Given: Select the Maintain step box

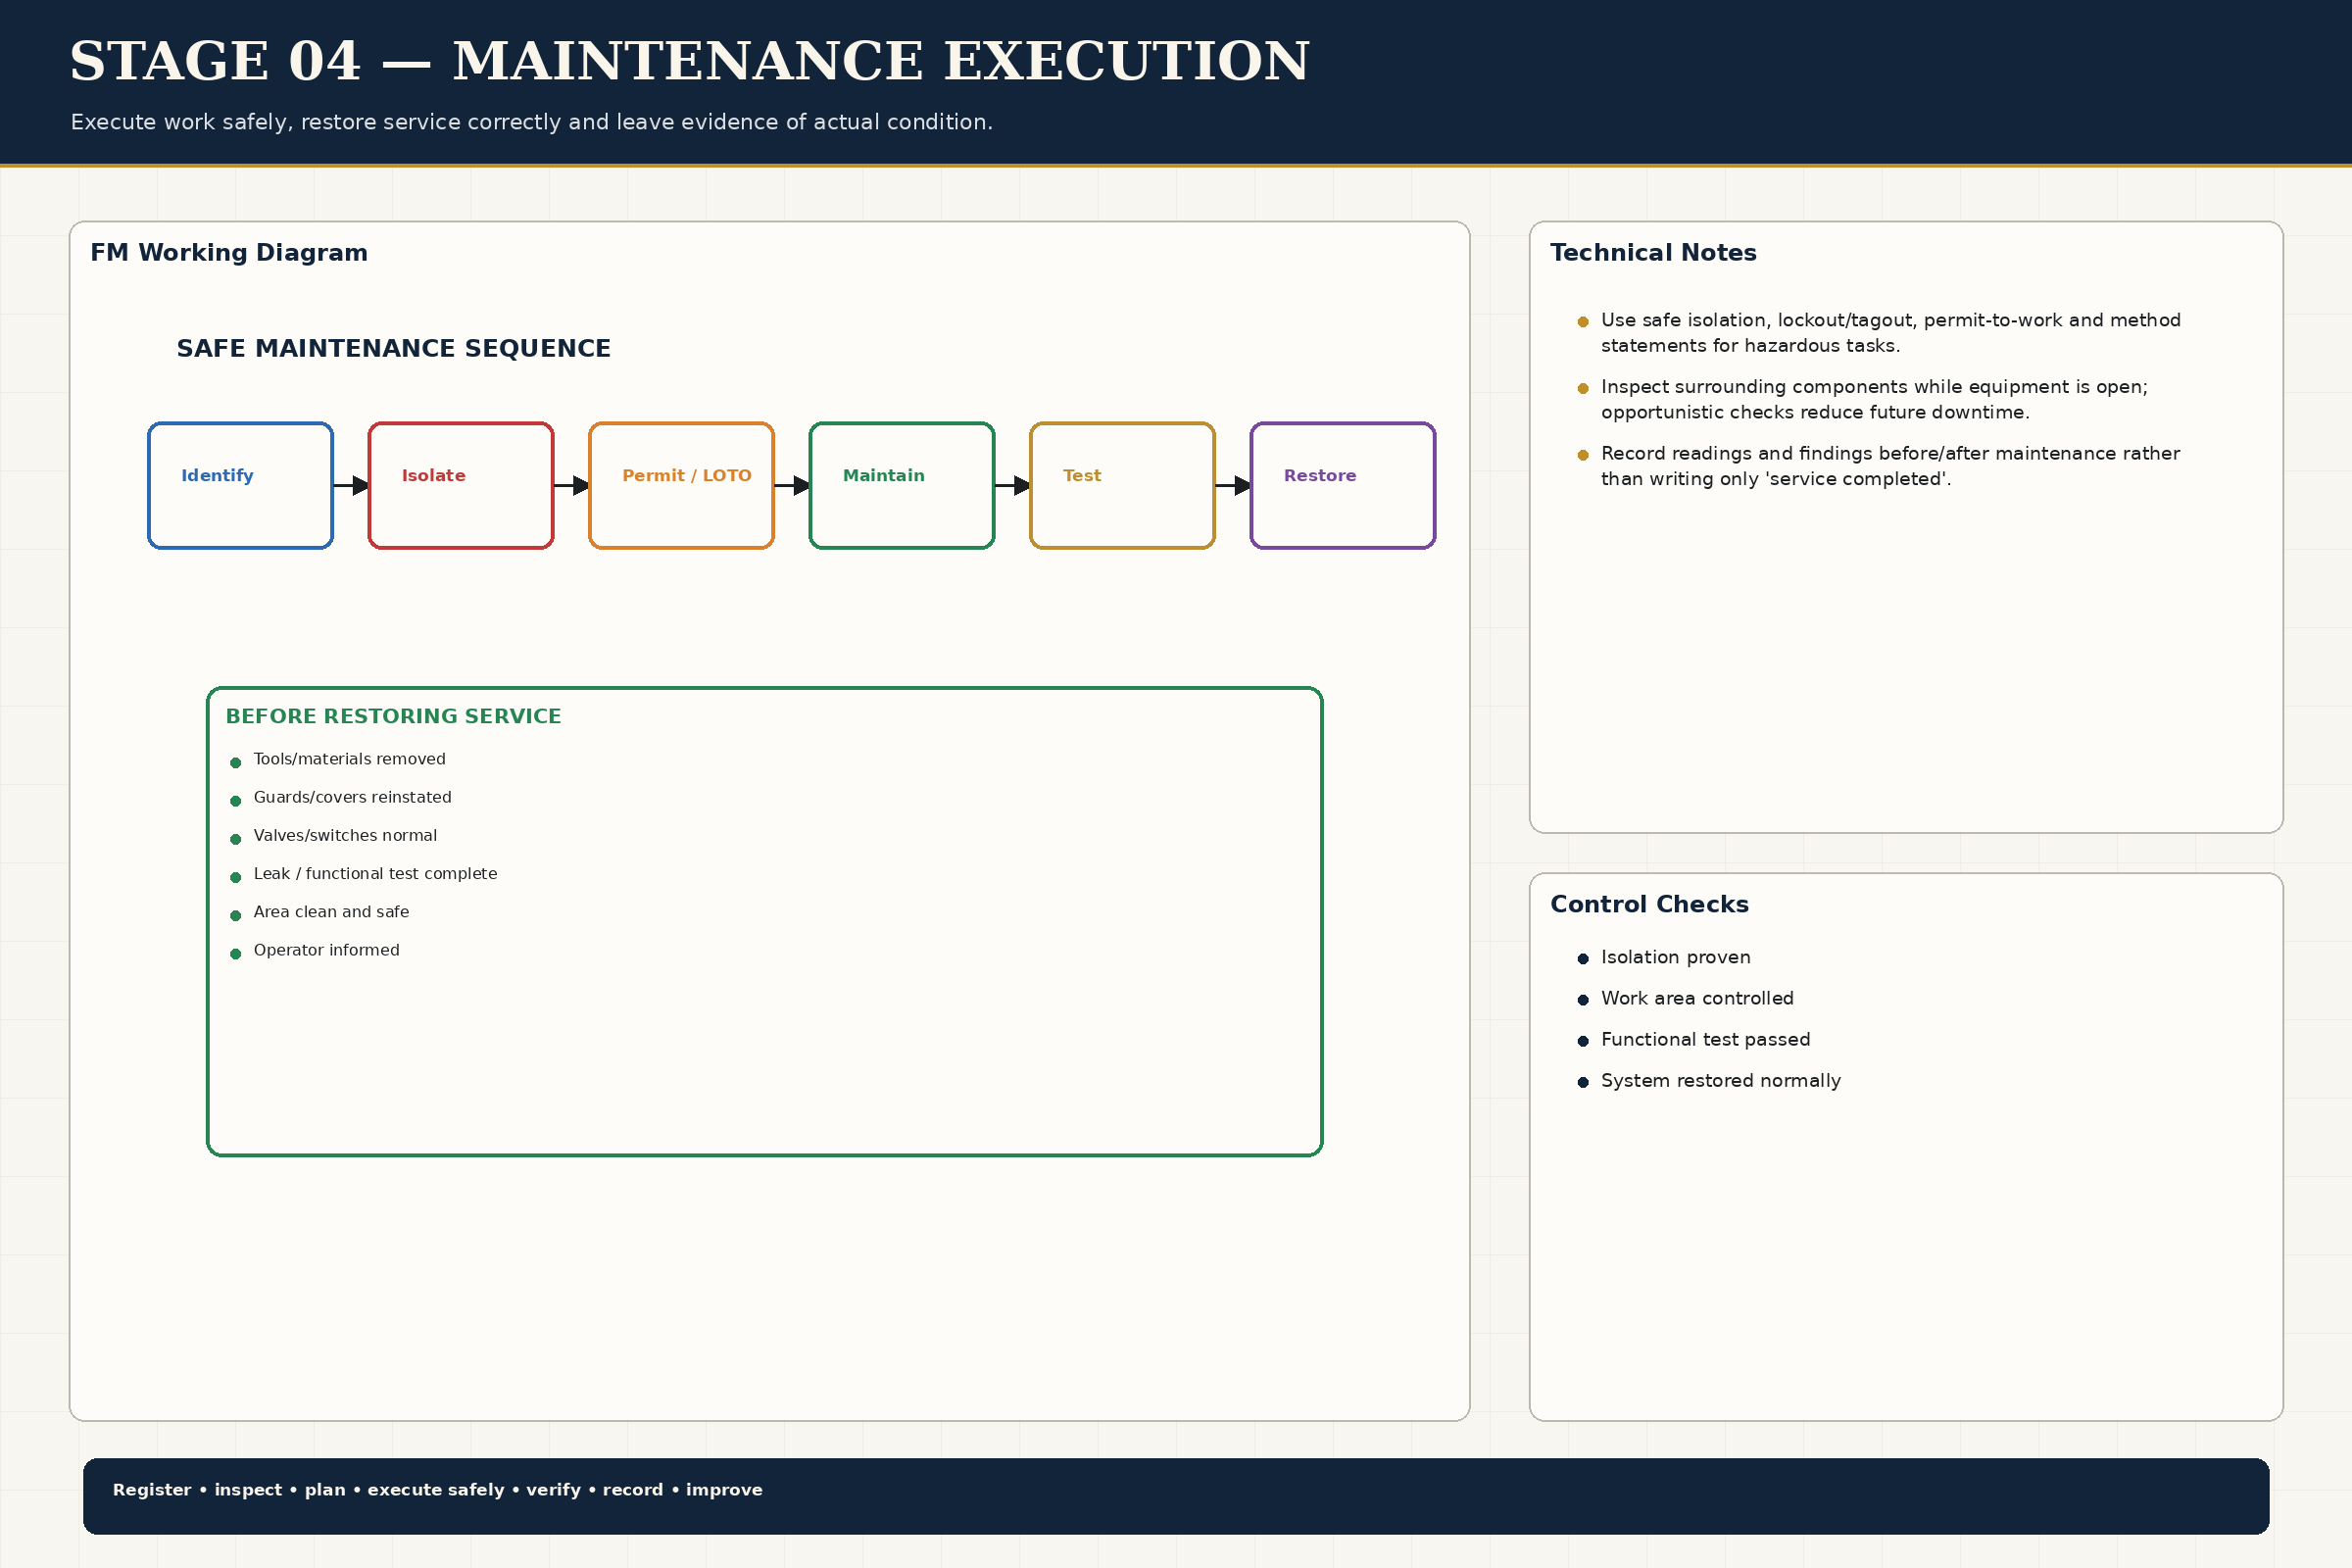Looking at the screenshot, I should (902, 485).
